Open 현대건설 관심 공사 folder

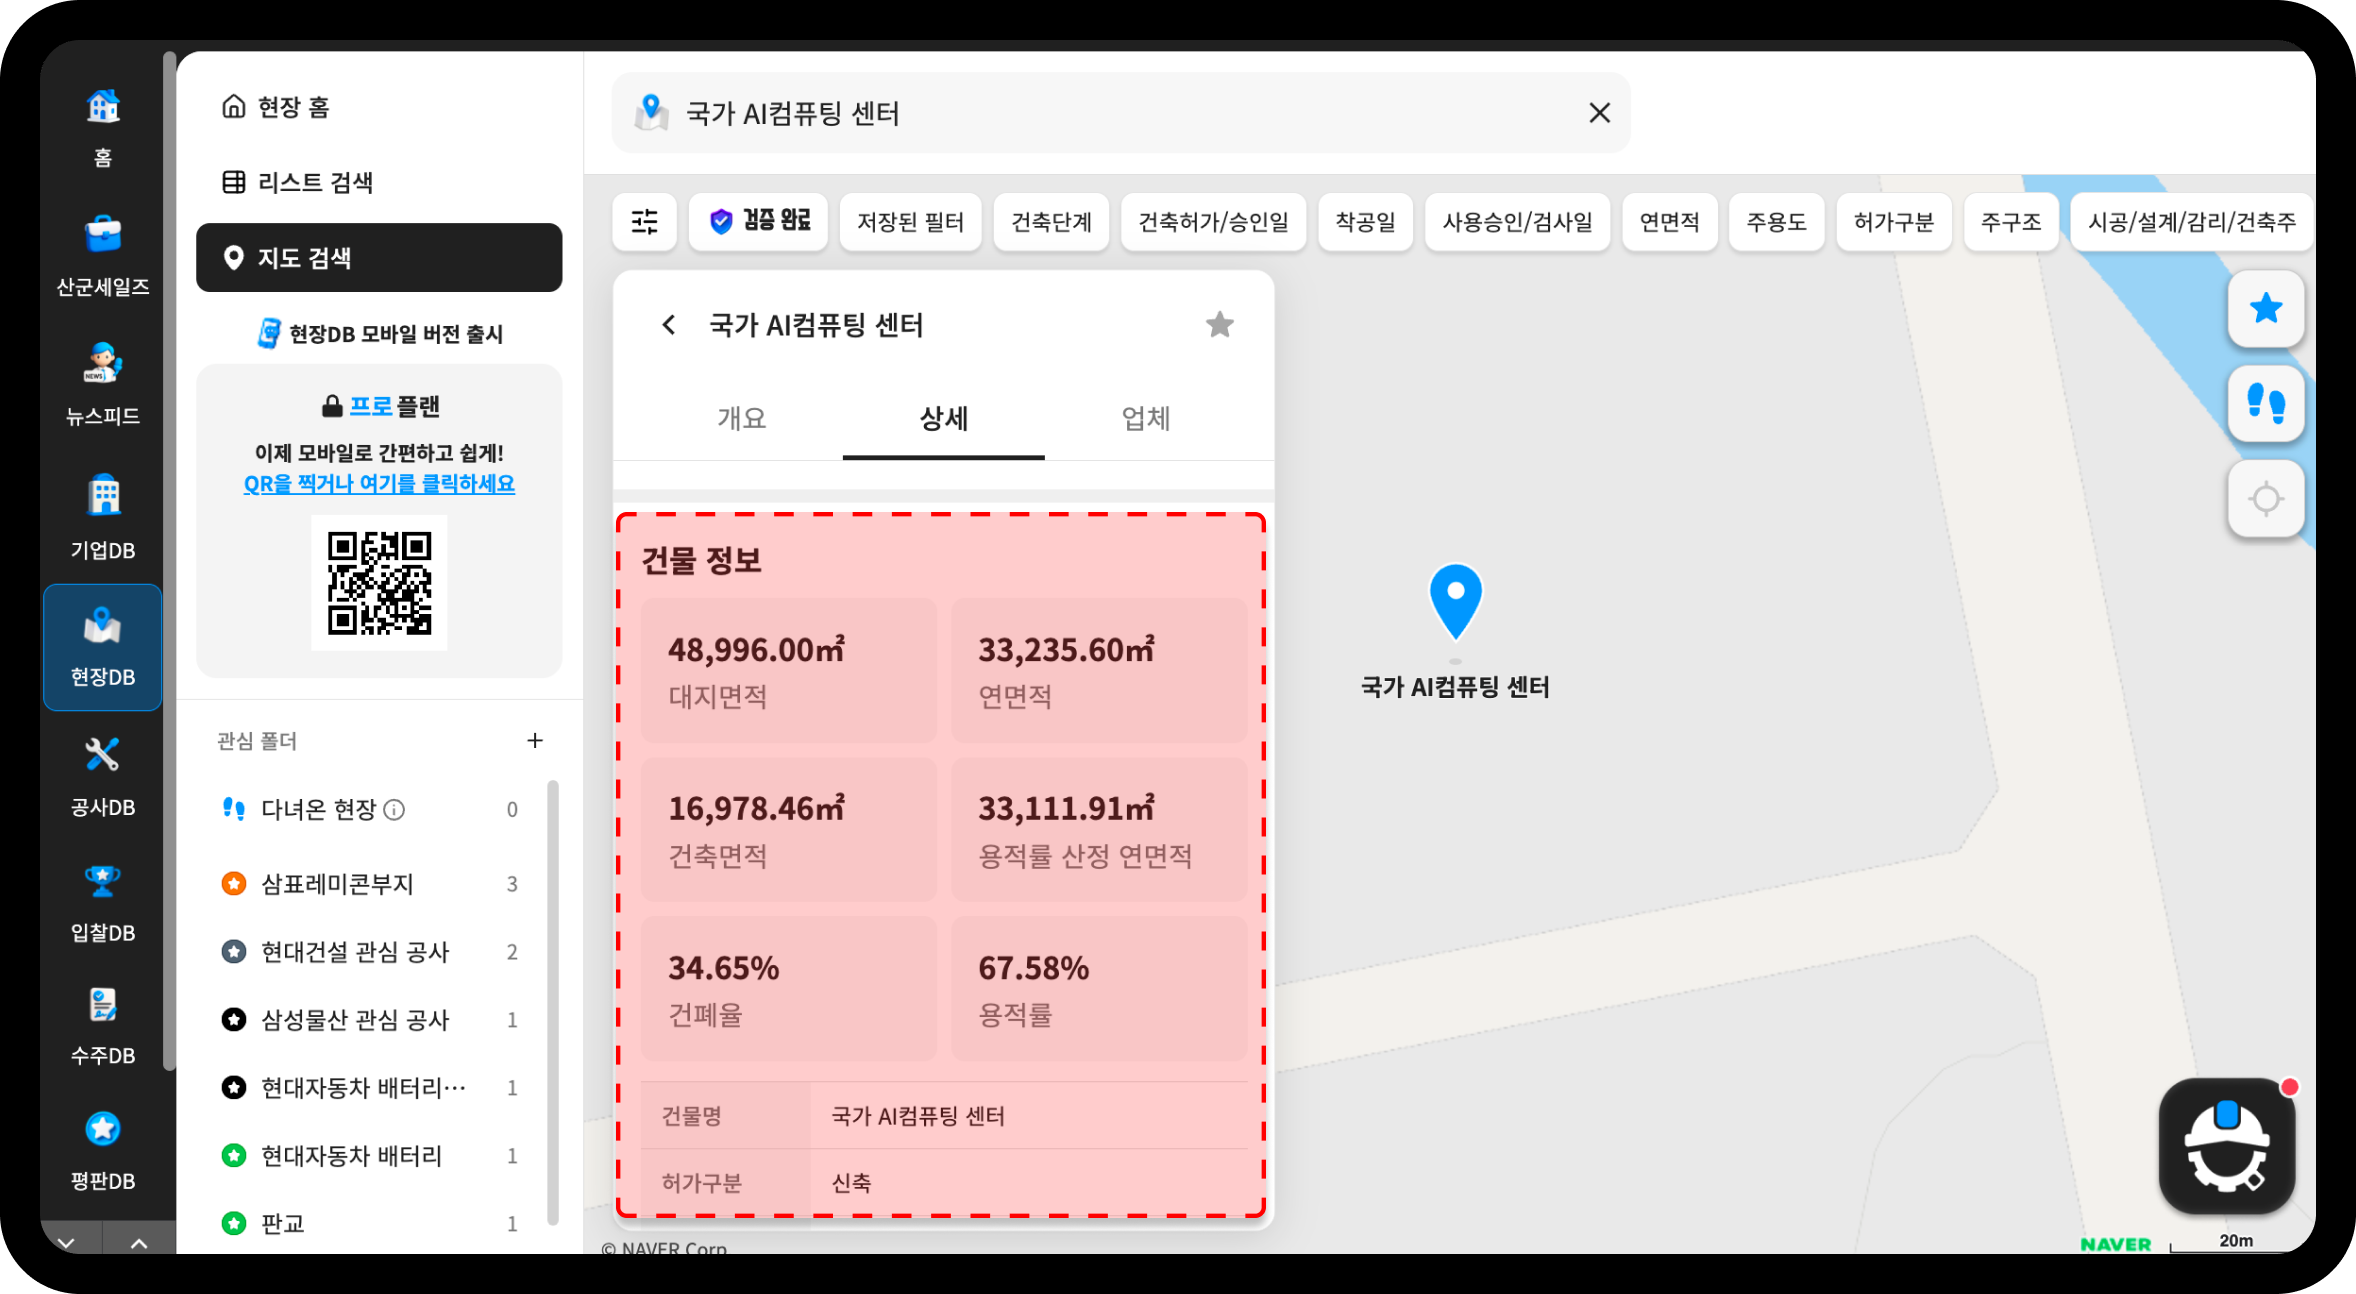(x=370, y=951)
